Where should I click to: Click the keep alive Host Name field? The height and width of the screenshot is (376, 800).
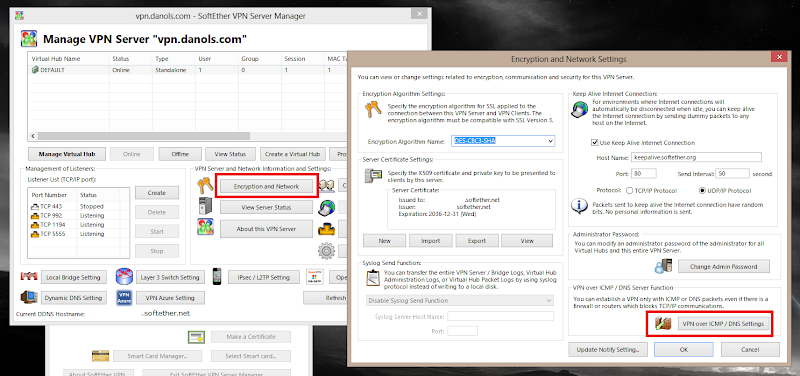[x=696, y=157]
